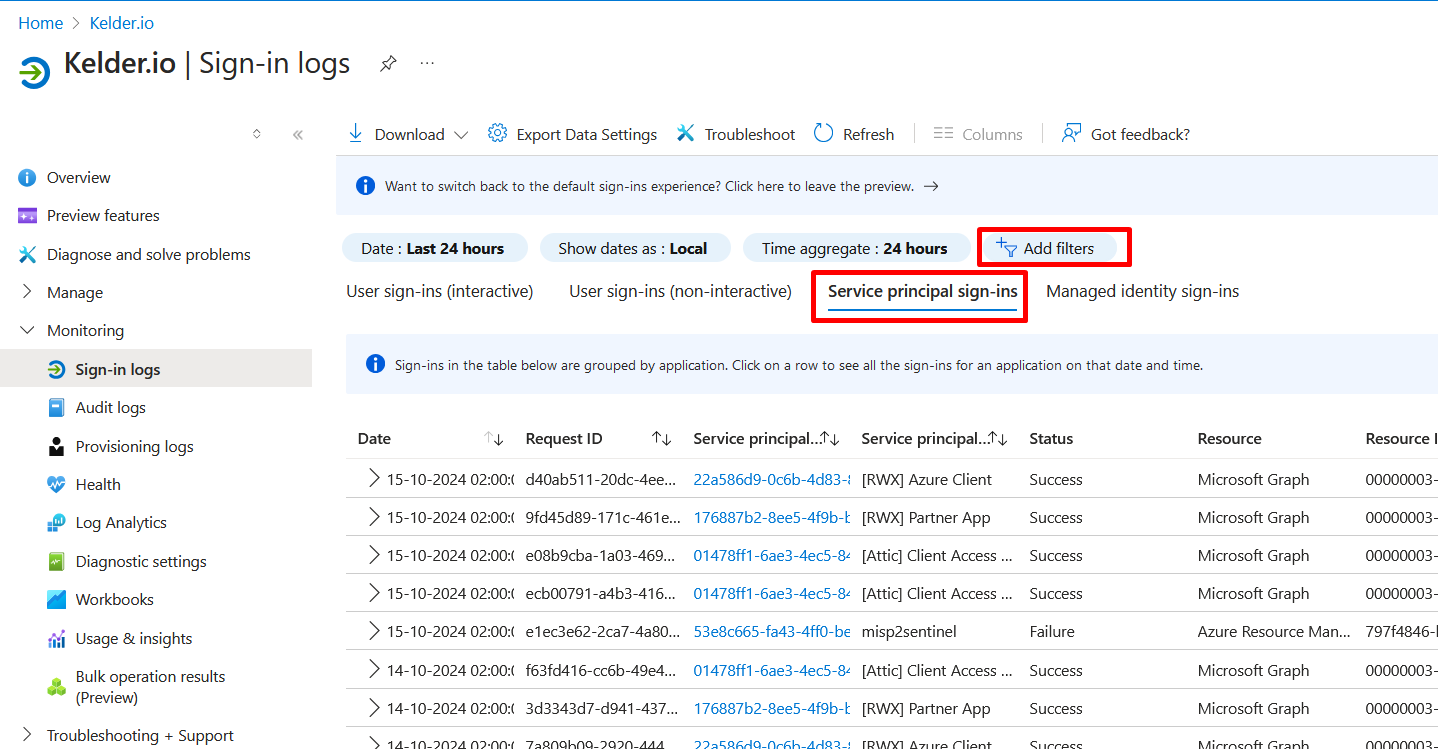This screenshot has height=749, width=1438.
Task: Expand the misp2sentinel failure row
Action: pyautogui.click(x=374, y=631)
